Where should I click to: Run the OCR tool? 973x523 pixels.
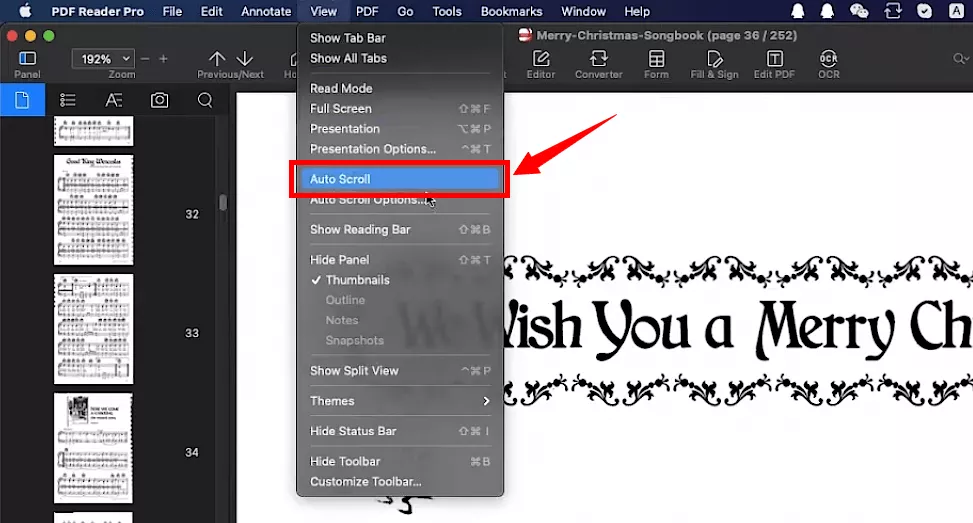coord(828,65)
